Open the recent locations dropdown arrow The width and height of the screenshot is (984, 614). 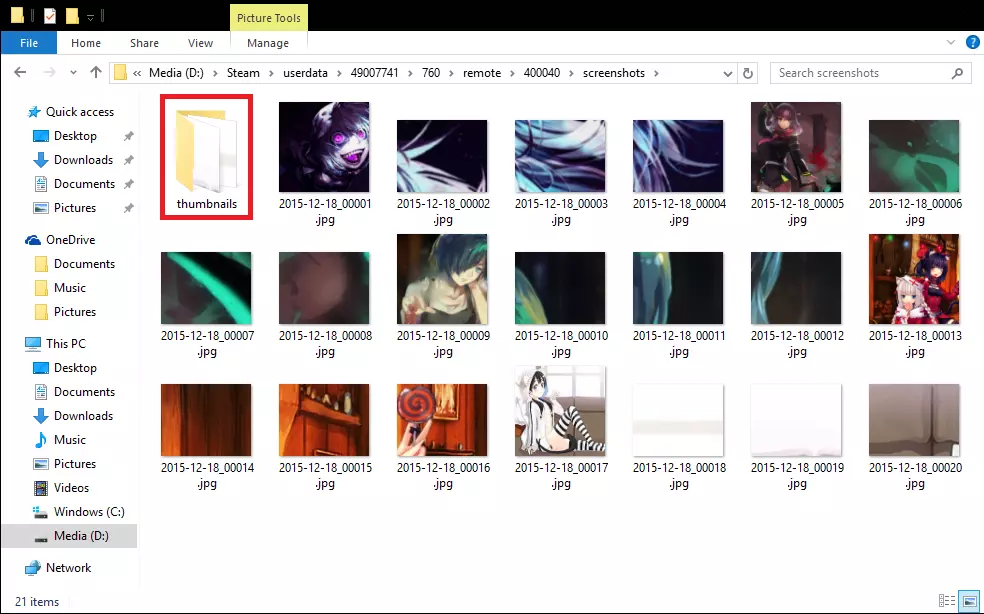[73, 73]
